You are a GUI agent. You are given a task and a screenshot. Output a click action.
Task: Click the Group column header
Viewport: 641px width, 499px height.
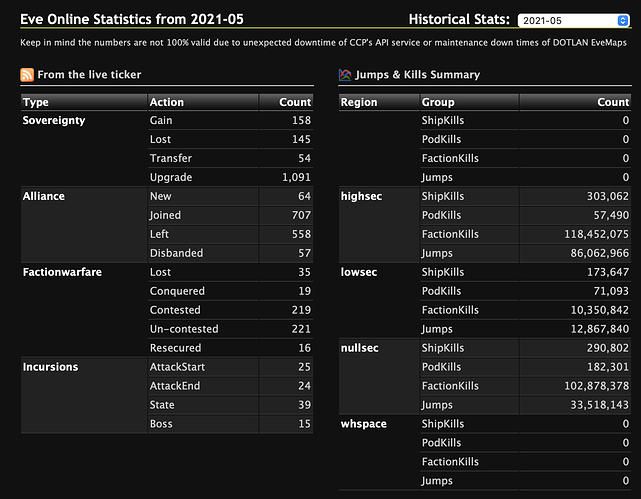pos(469,102)
